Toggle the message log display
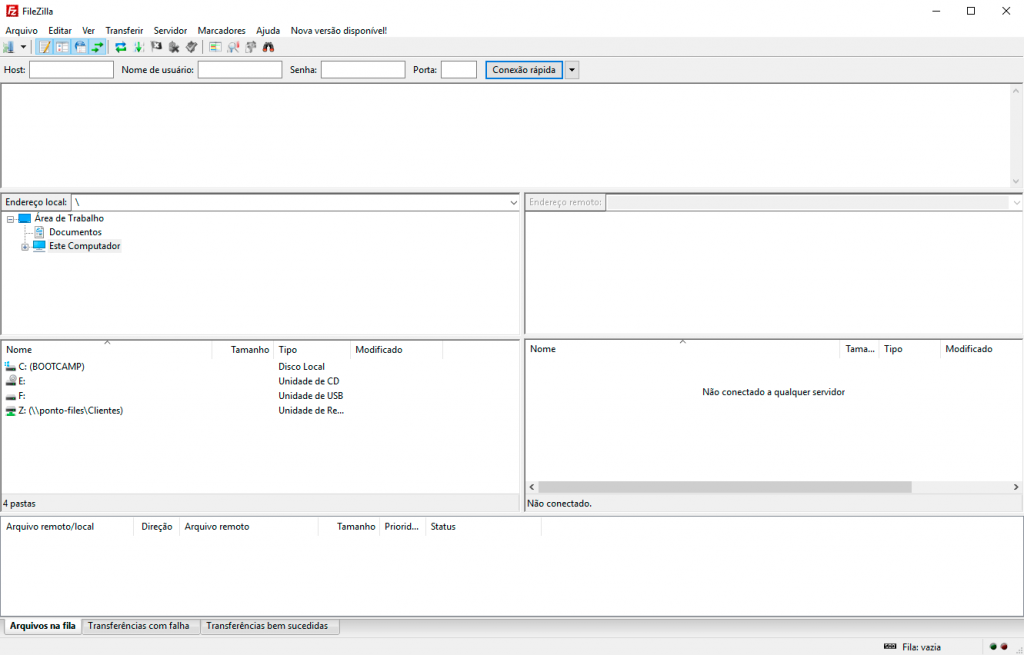 pos(44,47)
